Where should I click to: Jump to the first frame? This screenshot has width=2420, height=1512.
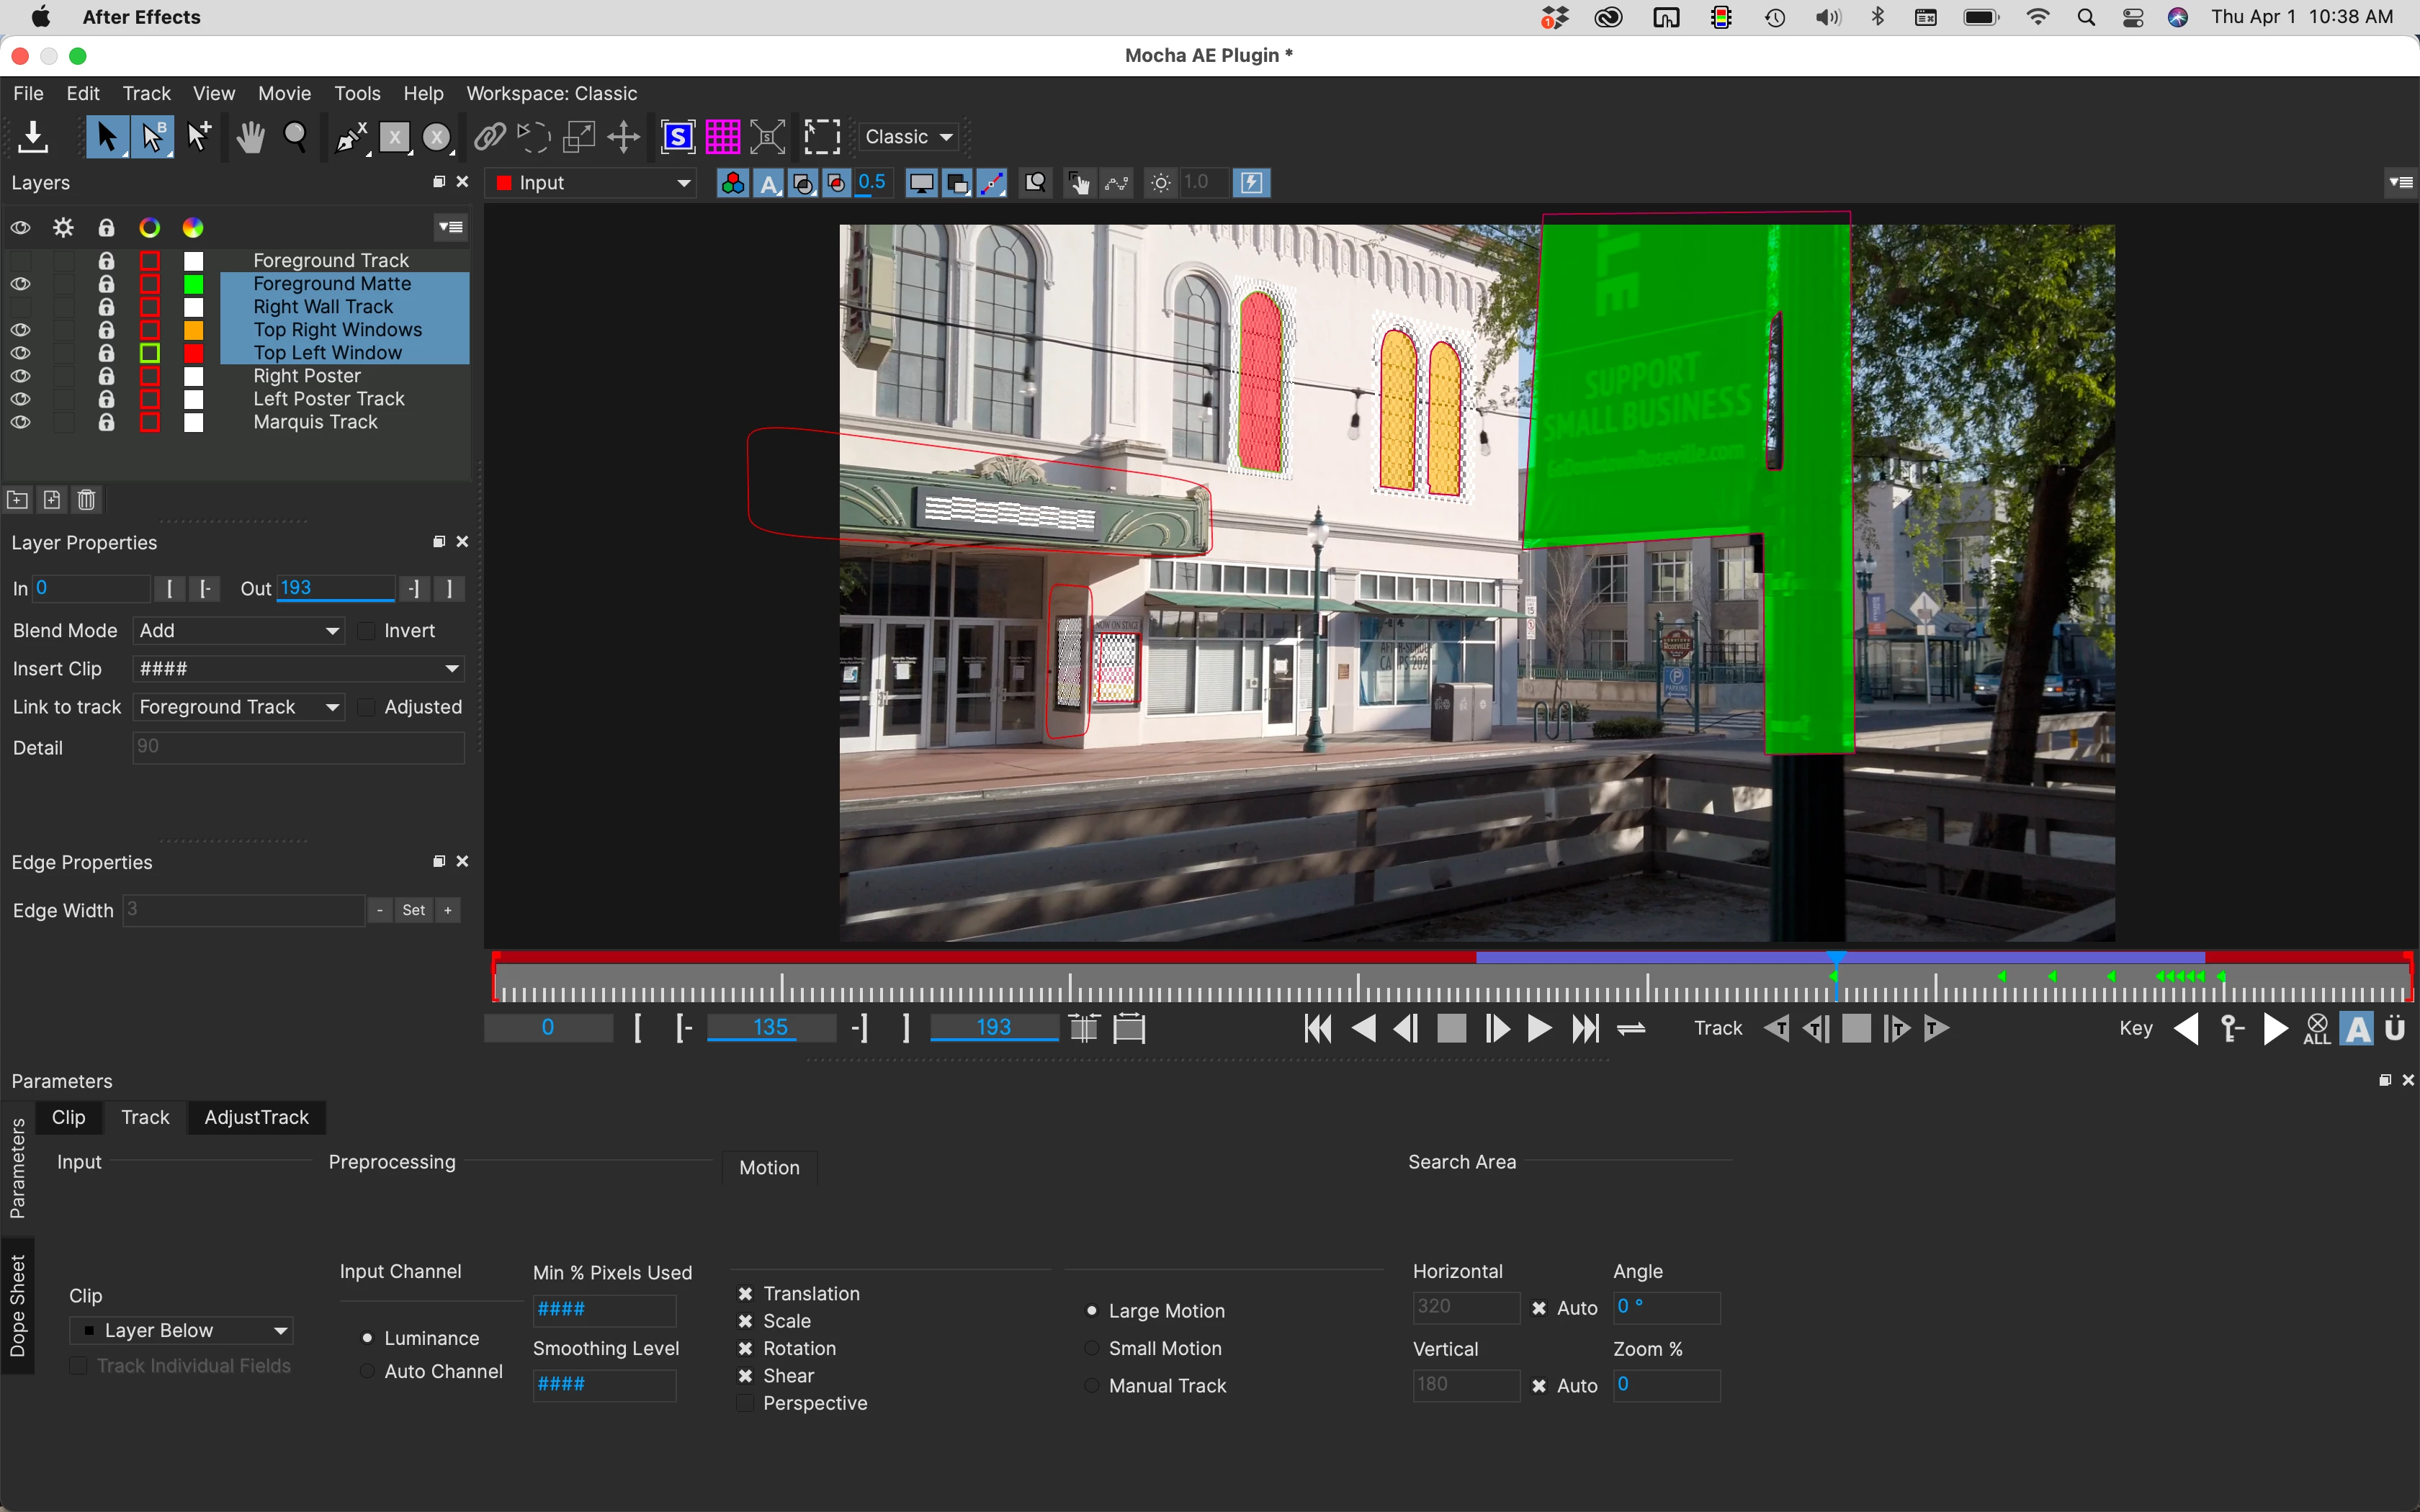coord(1318,1028)
